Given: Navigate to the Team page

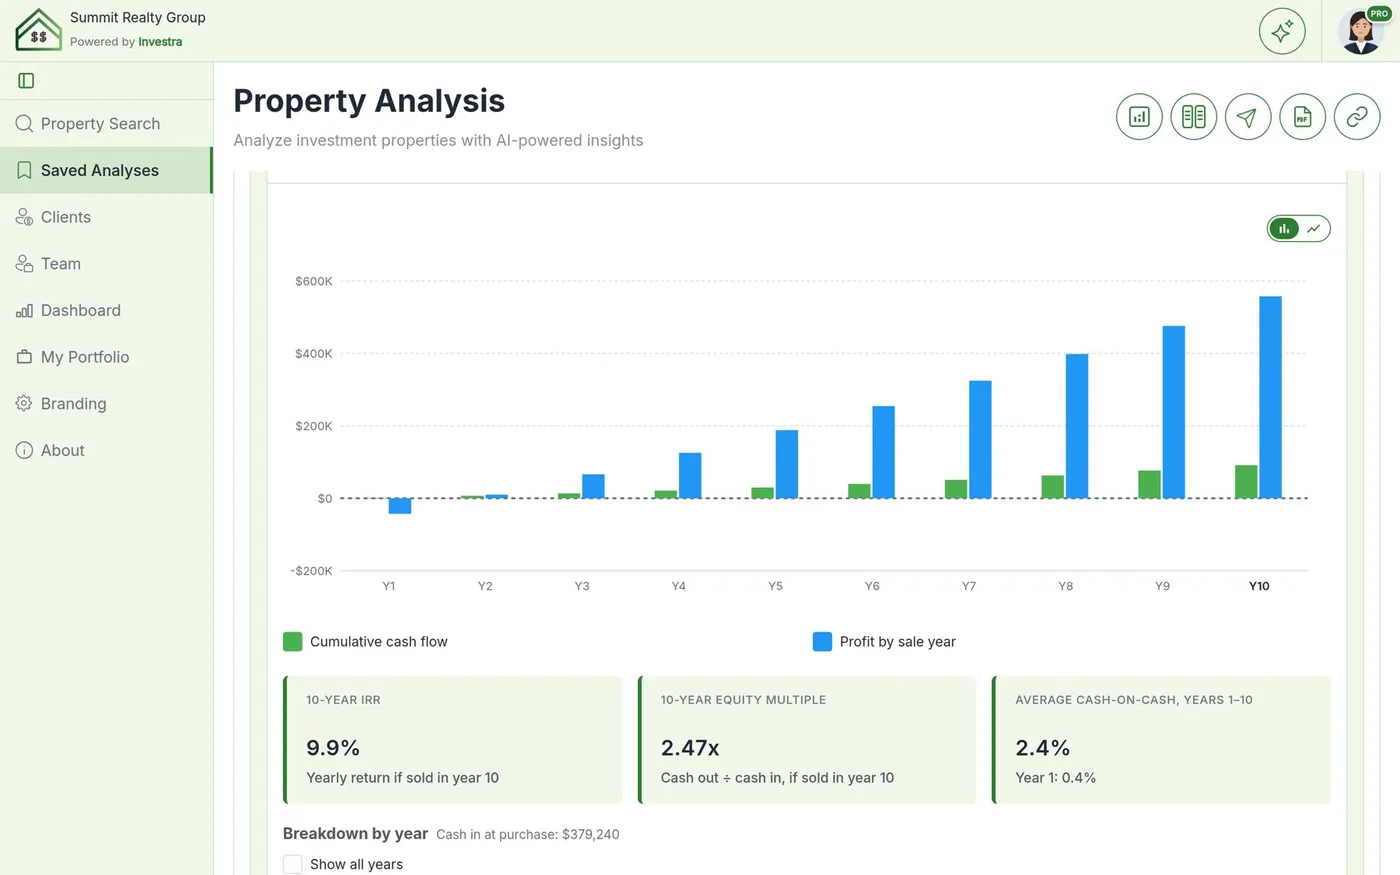Looking at the screenshot, I should (x=106, y=264).
